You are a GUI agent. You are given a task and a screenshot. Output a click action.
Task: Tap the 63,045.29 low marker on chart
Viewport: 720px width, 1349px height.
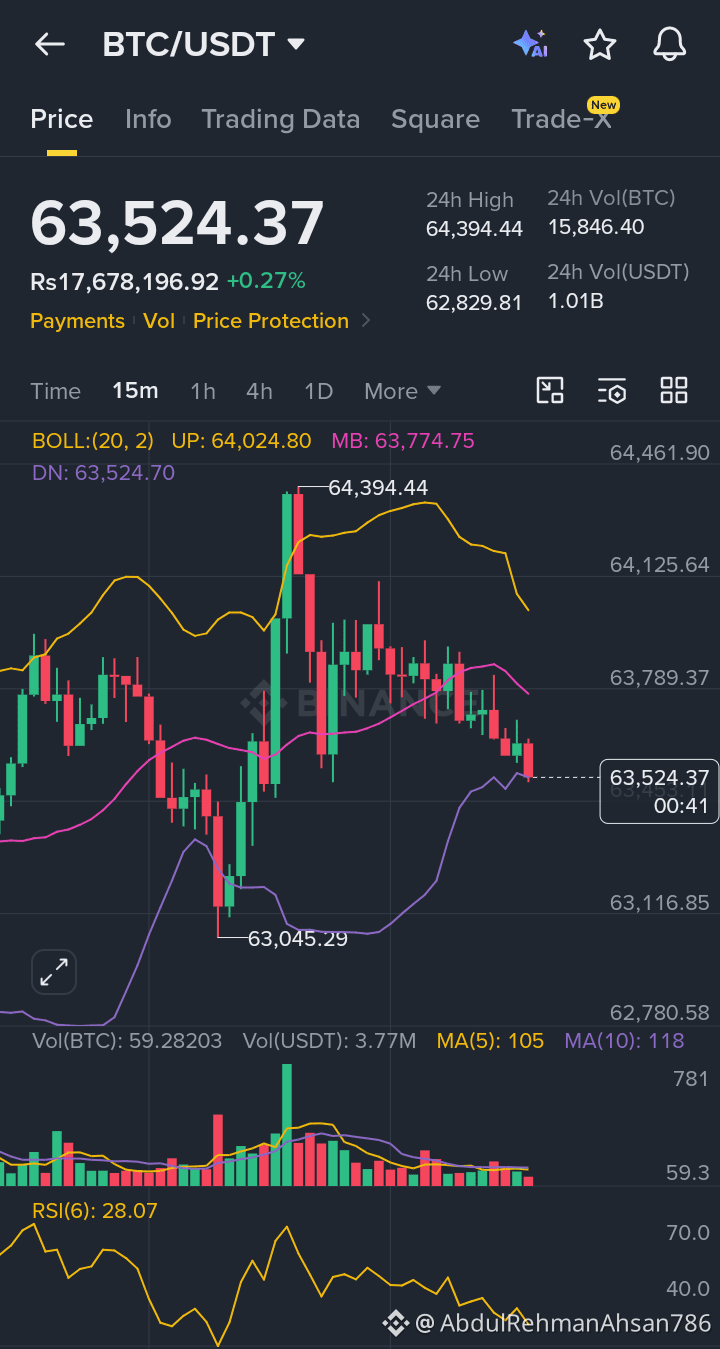(298, 939)
